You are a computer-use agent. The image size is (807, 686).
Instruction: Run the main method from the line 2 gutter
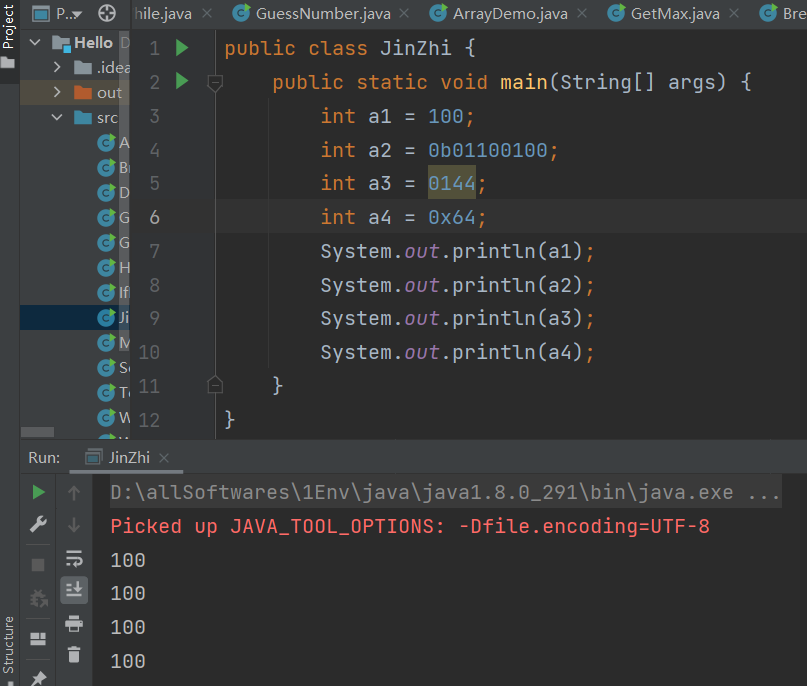[x=182, y=81]
